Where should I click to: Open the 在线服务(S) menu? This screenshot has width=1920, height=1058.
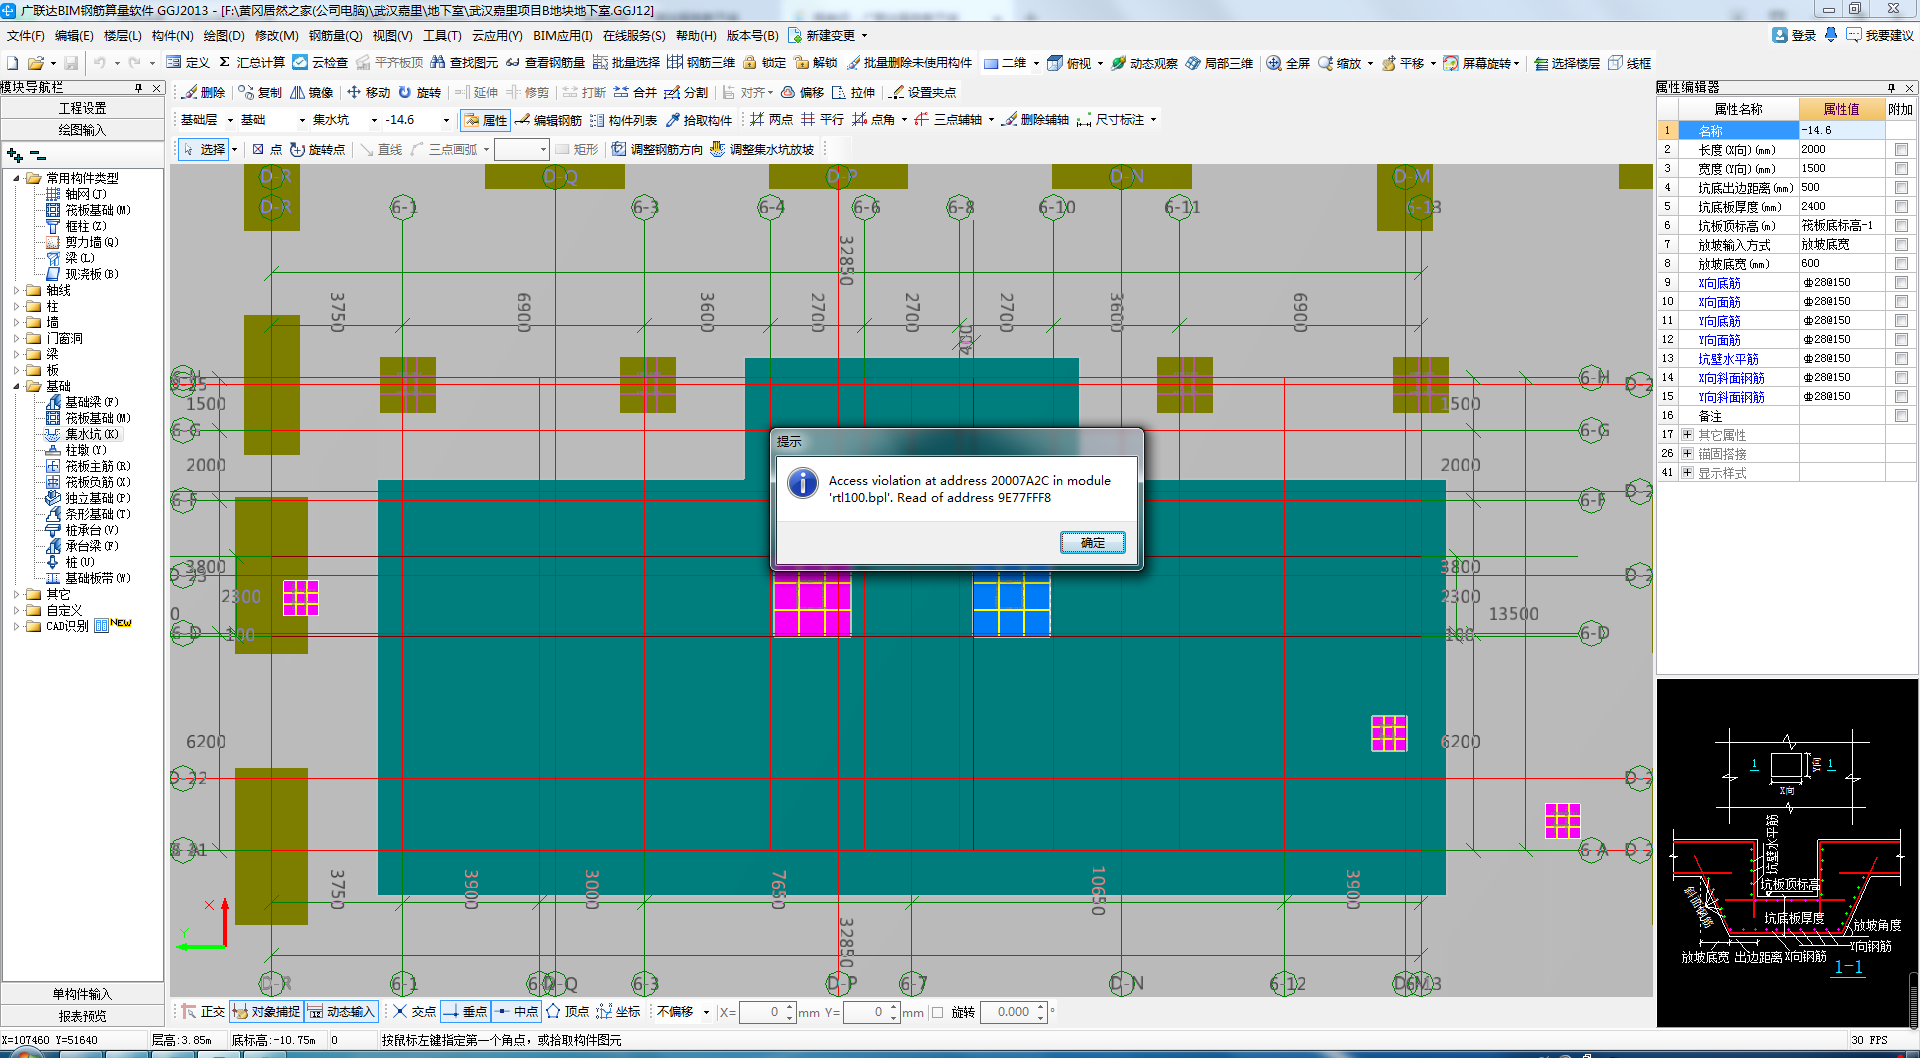click(x=634, y=35)
